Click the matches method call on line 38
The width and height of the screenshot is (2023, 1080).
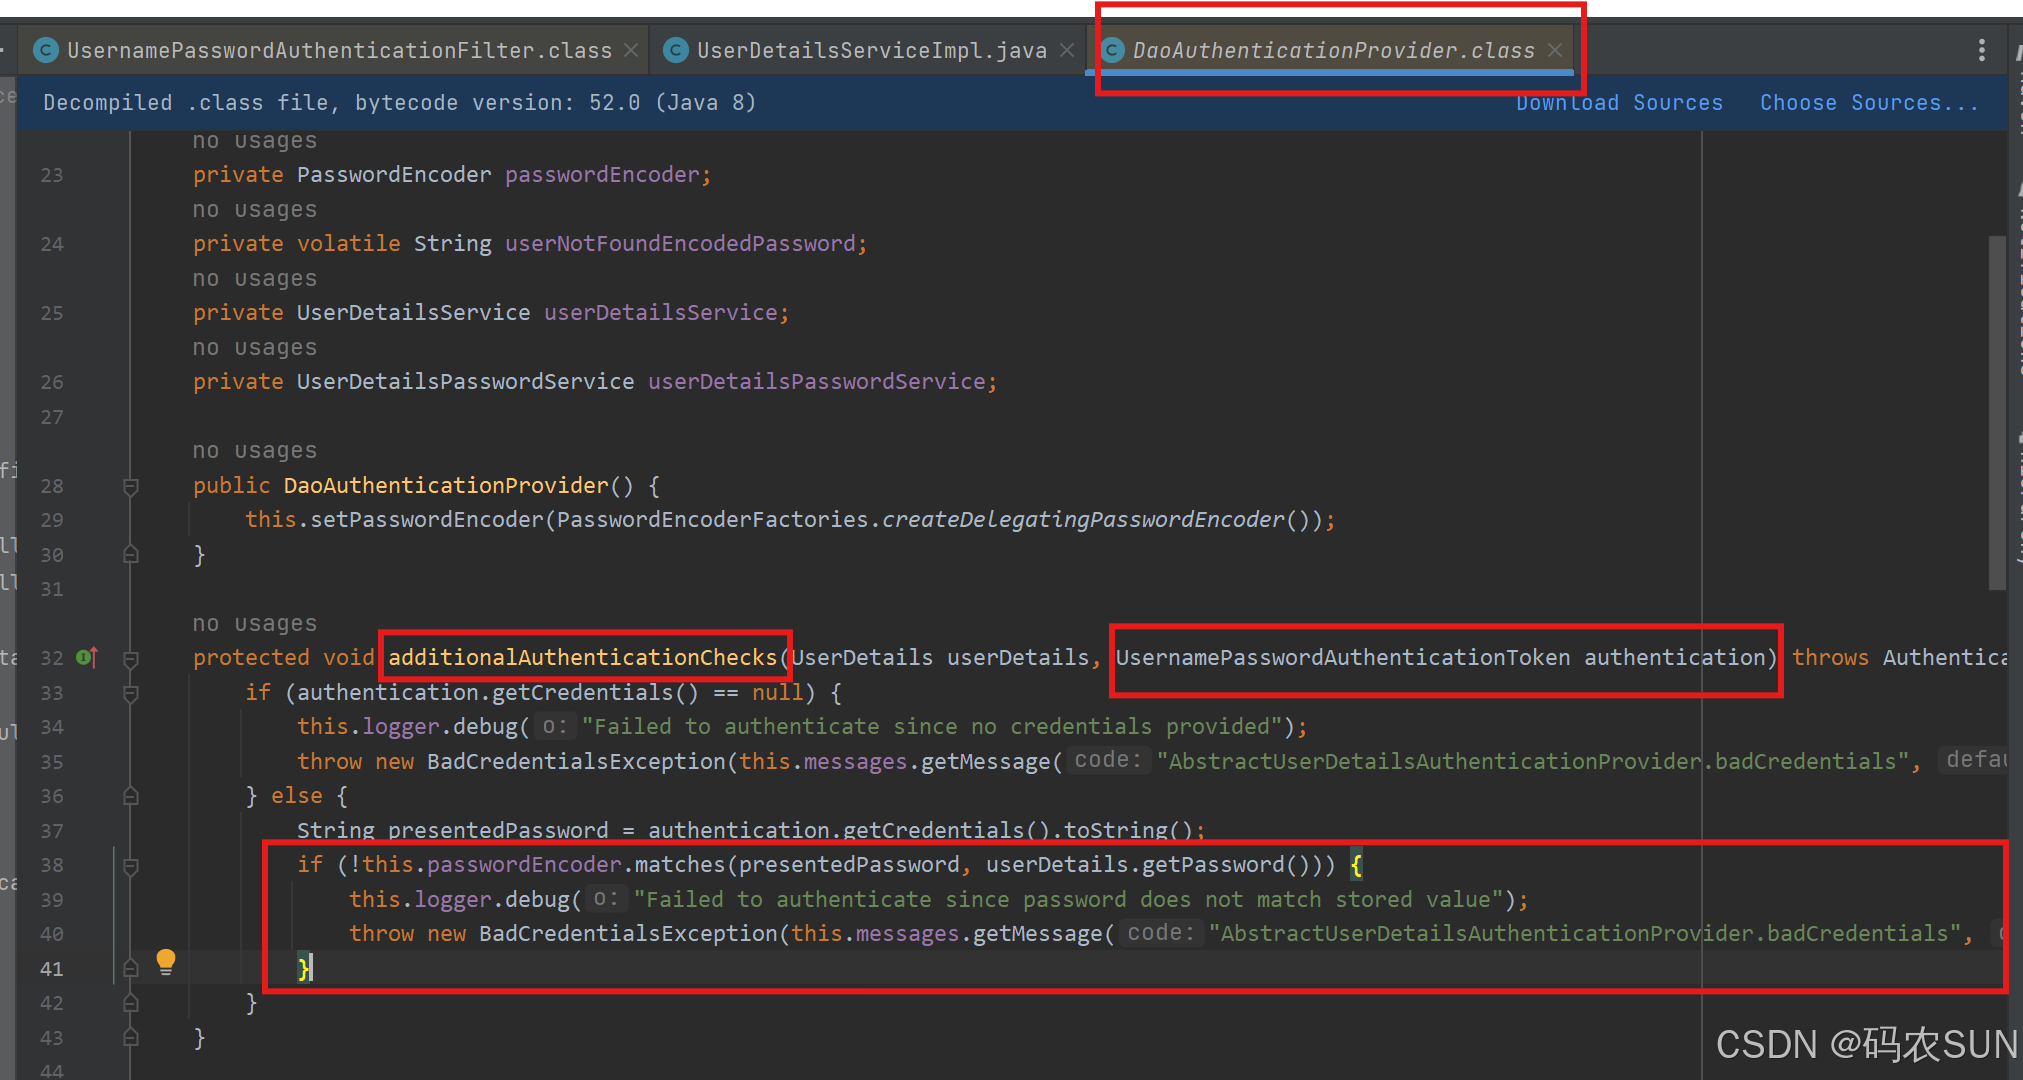pos(680,864)
